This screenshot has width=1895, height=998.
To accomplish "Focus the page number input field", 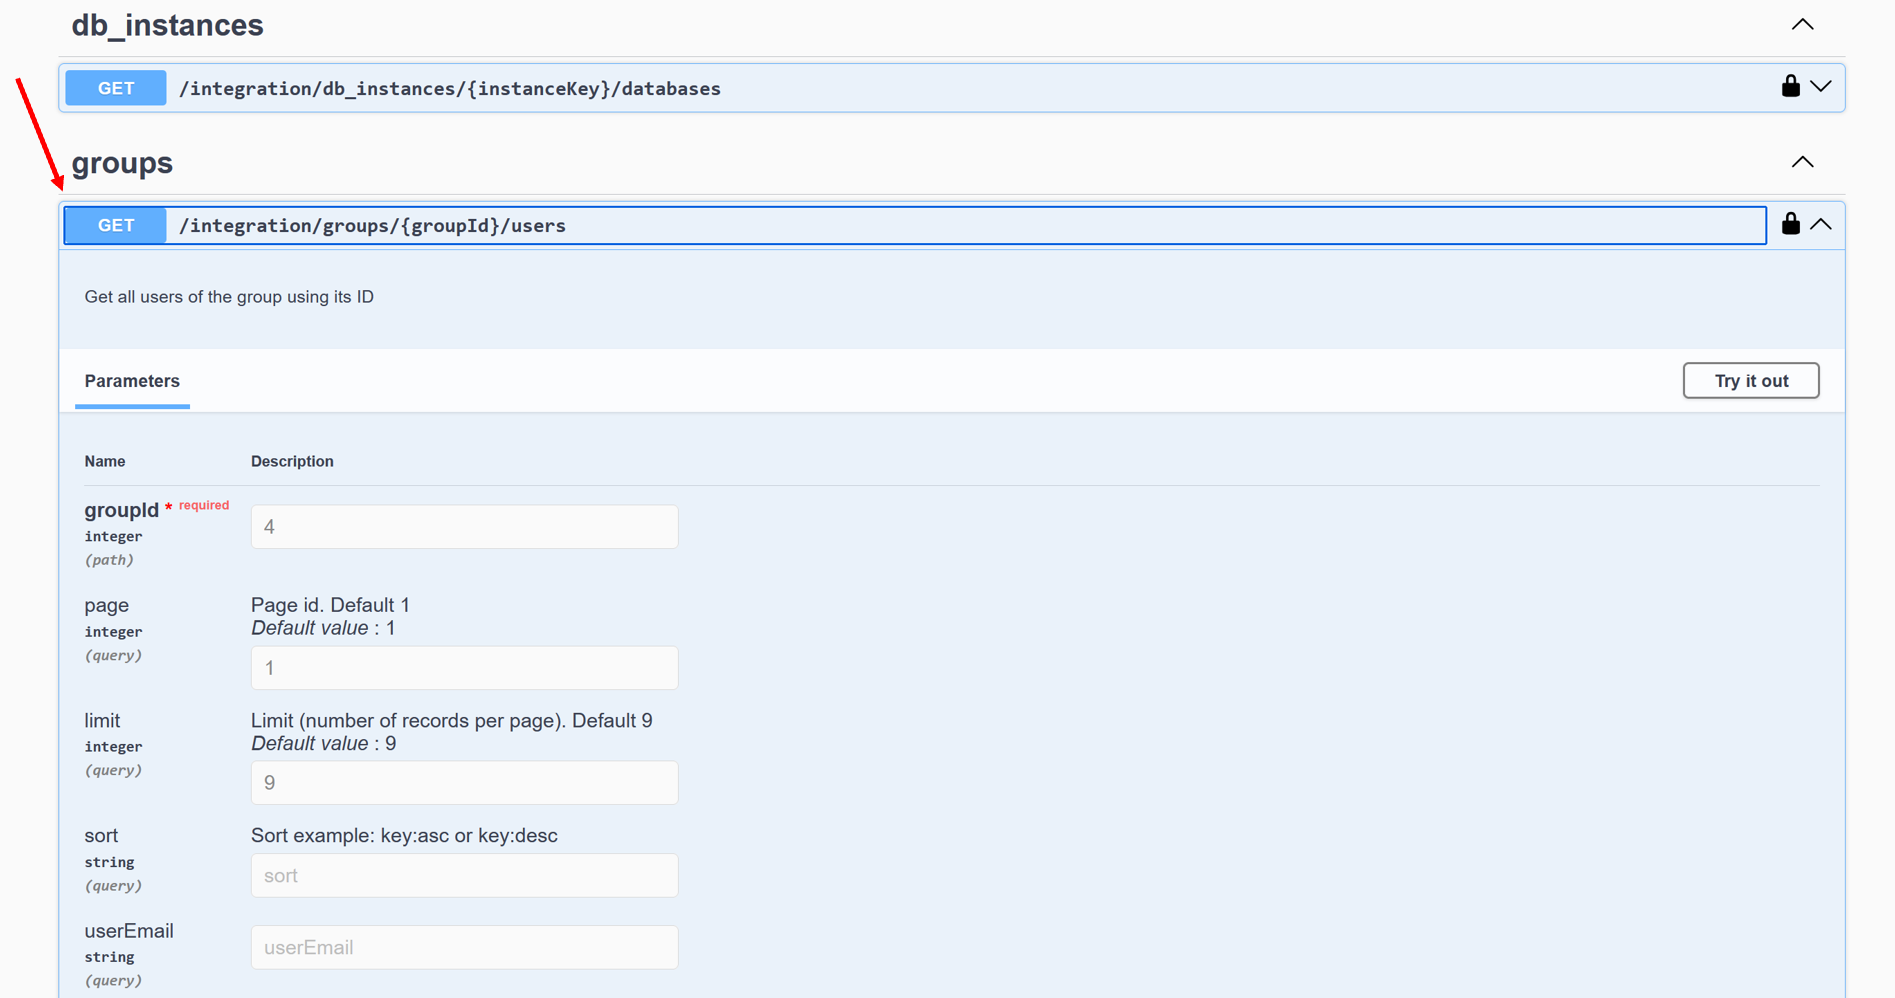I will pos(464,668).
